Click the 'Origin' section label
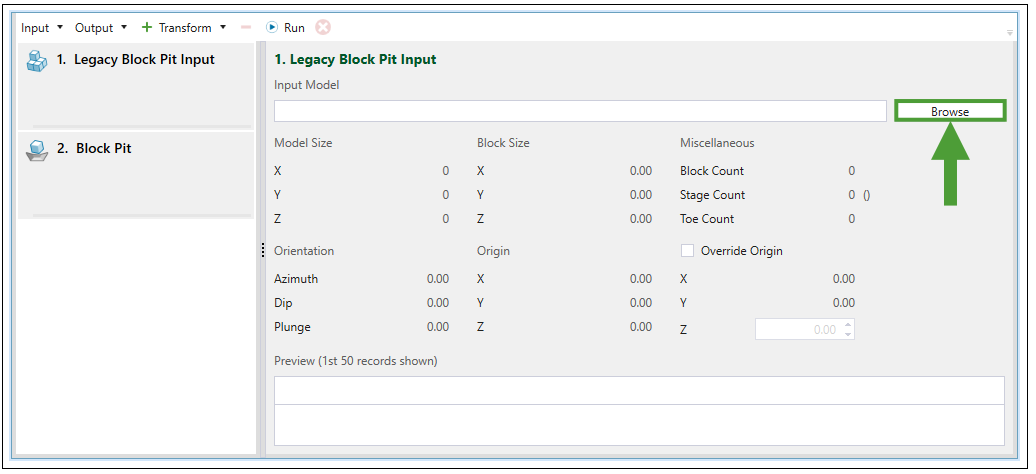Screen dimensions: 1036x474 (494, 251)
